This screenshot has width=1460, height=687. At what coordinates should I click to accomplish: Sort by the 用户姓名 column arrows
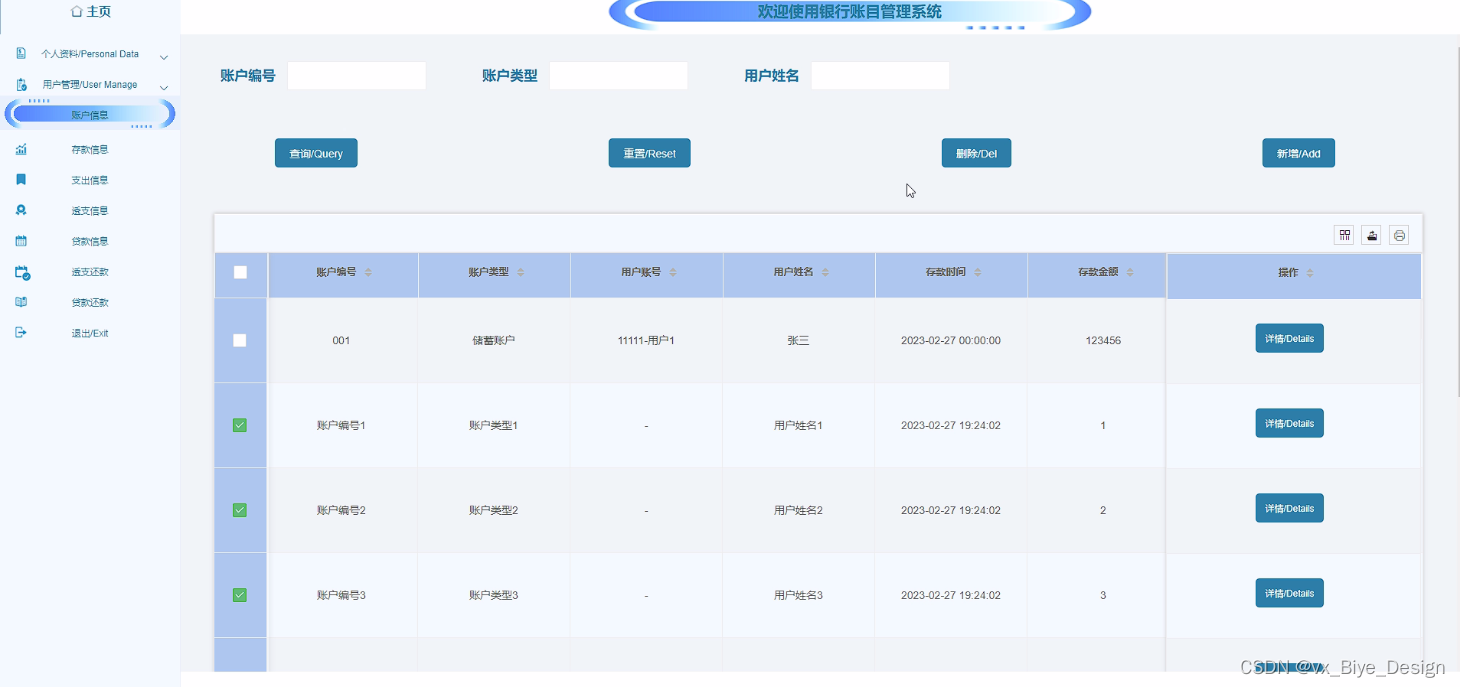pos(825,273)
